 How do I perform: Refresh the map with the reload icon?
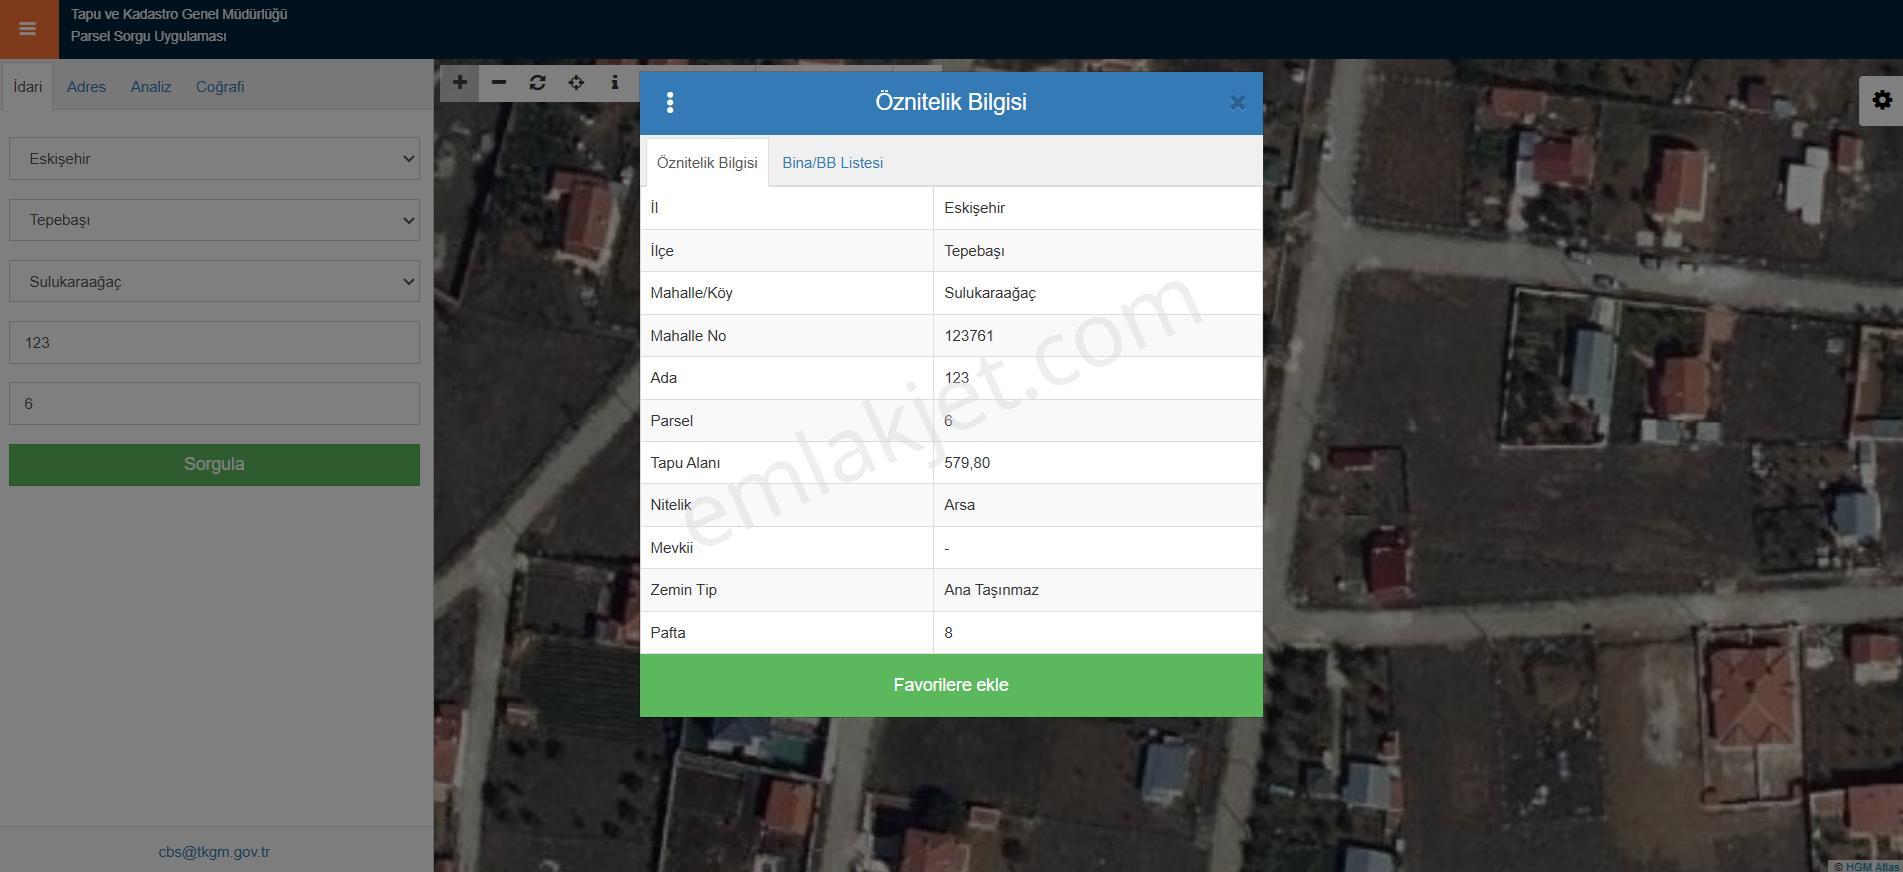tap(537, 83)
